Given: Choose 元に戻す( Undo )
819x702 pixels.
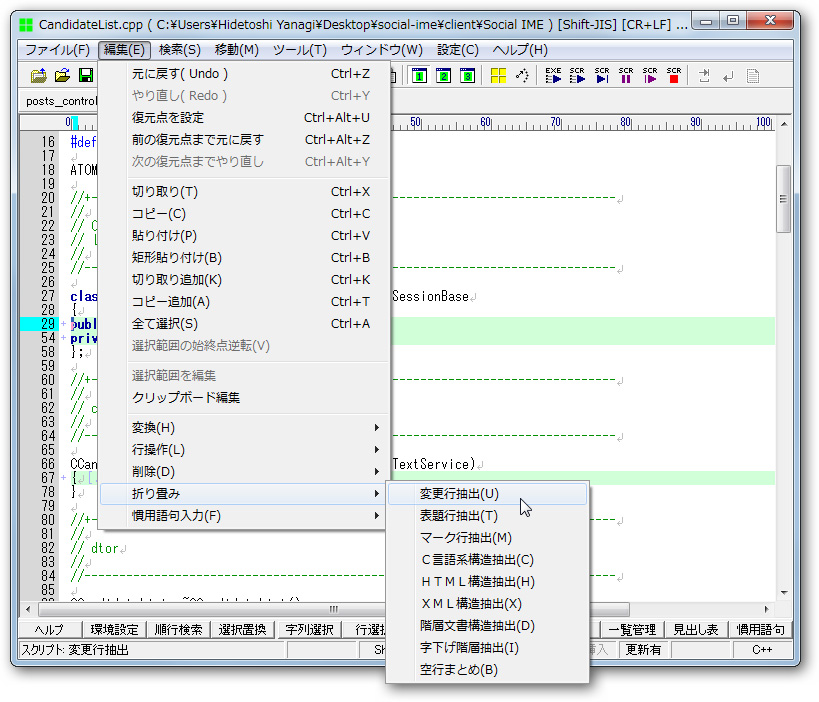Looking at the screenshot, I should (x=244, y=74).
